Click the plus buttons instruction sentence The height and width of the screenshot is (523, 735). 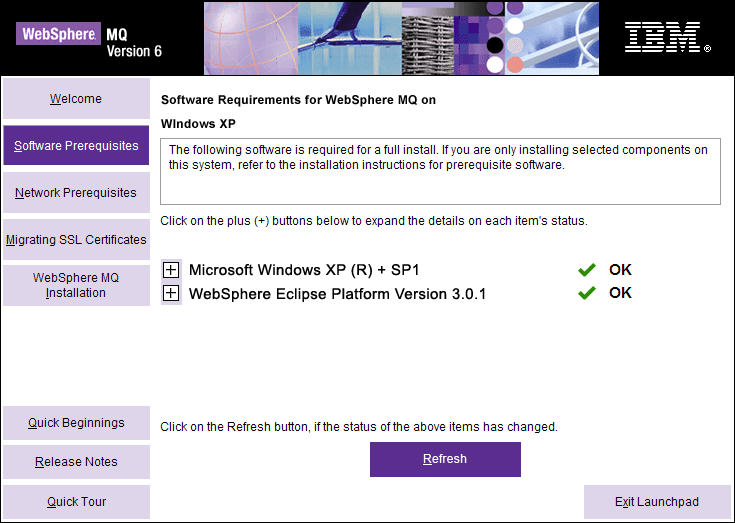tap(374, 221)
